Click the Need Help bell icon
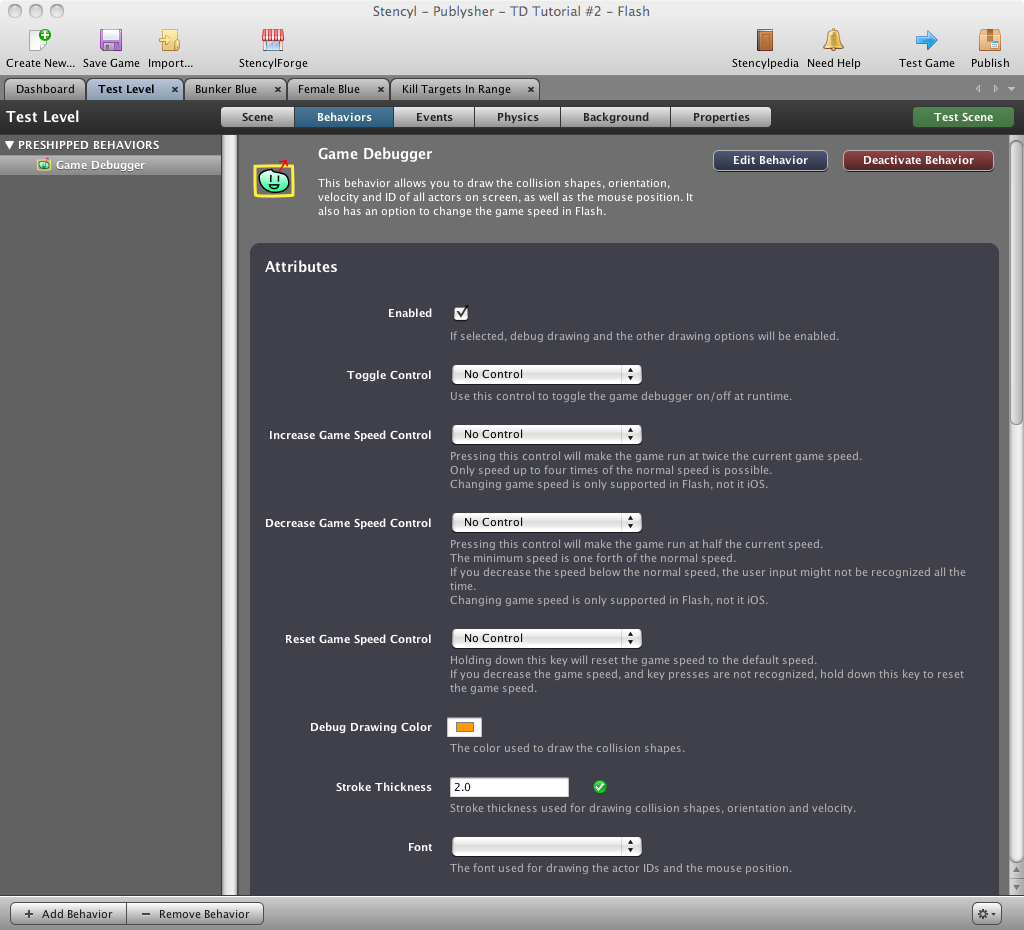 click(x=833, y=40)
